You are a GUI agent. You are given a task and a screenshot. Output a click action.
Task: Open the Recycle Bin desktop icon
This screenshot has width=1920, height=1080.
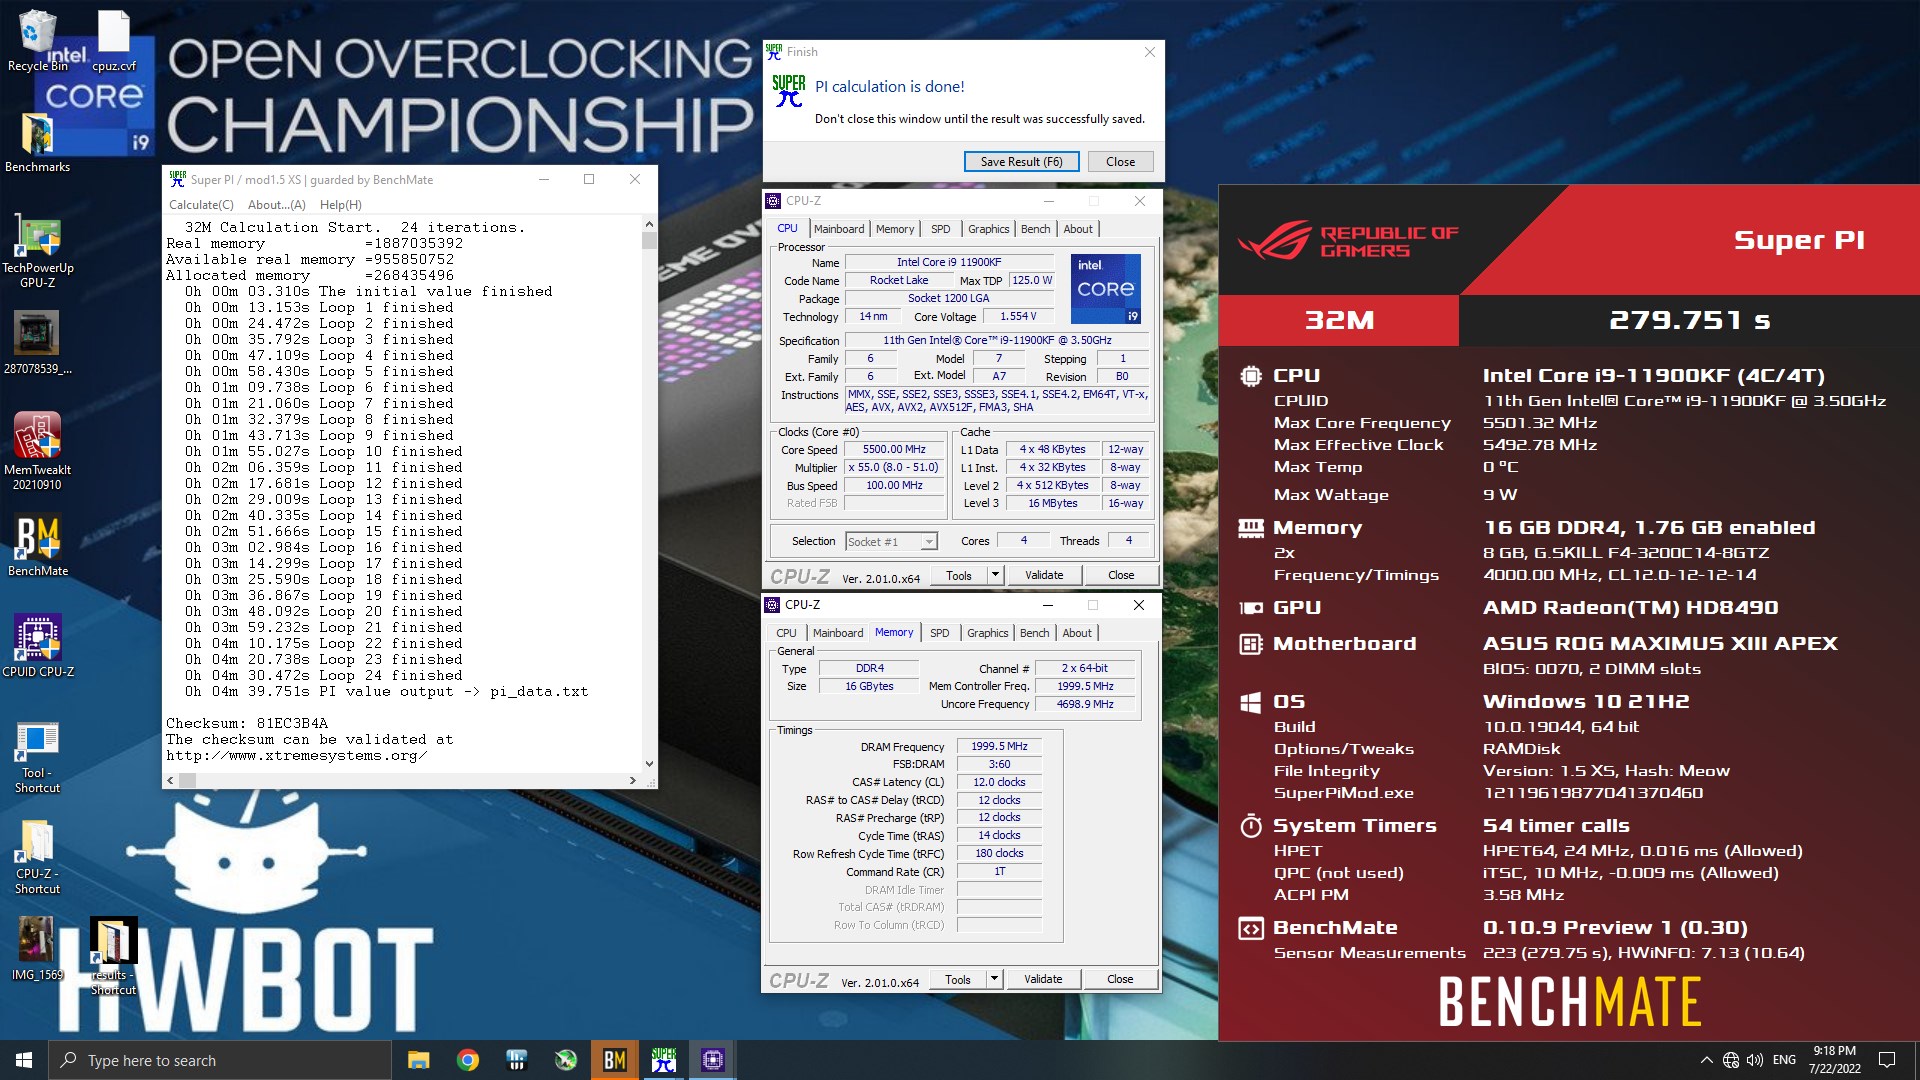click(x=38, y=40)
